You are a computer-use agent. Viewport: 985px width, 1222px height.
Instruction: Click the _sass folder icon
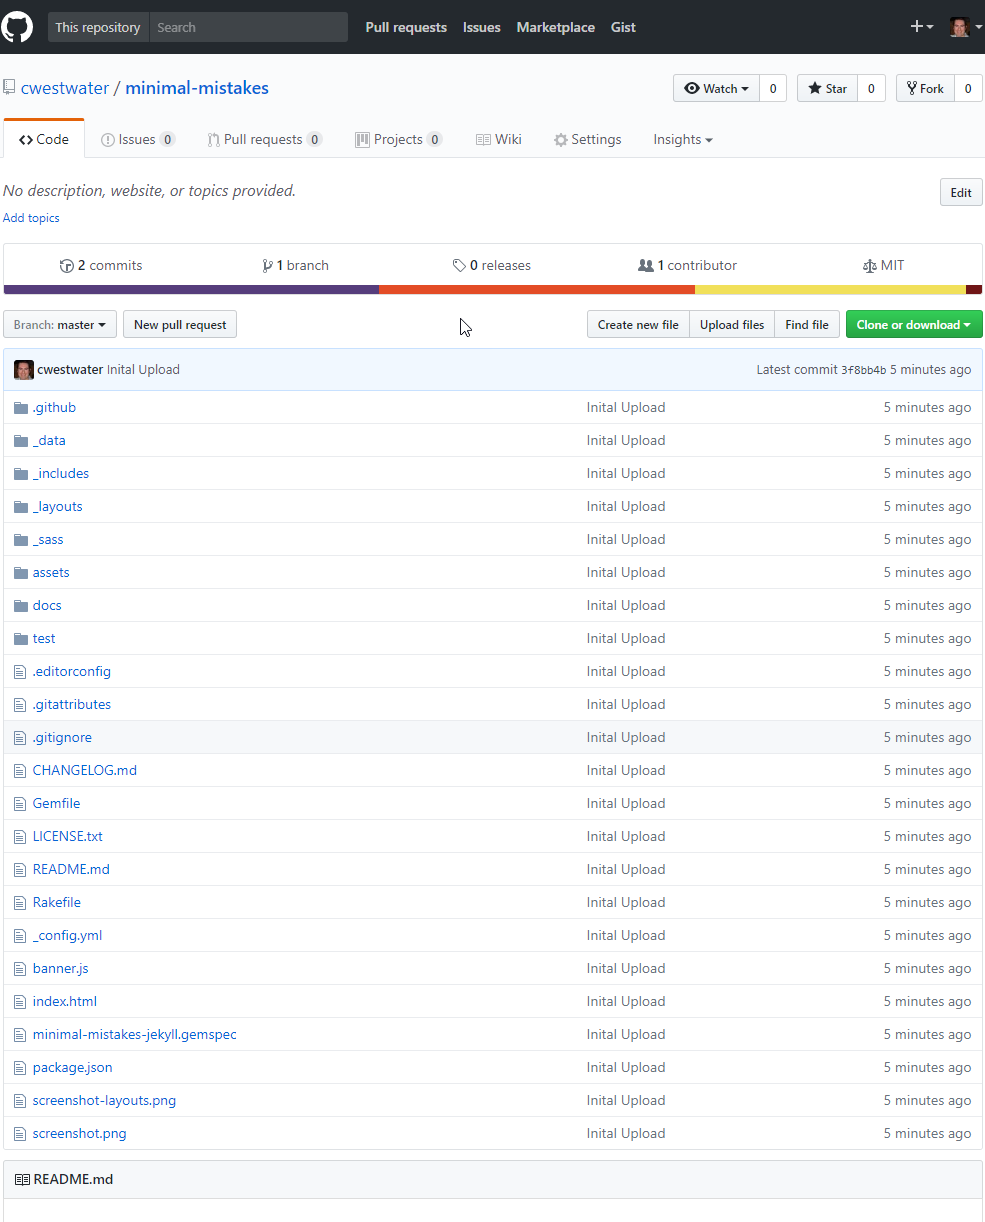21,540
